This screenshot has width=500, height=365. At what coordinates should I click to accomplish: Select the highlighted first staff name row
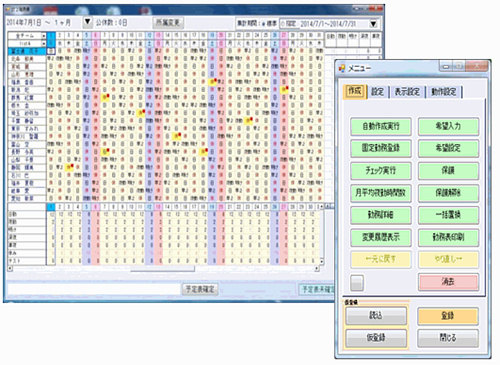(27, 51)
